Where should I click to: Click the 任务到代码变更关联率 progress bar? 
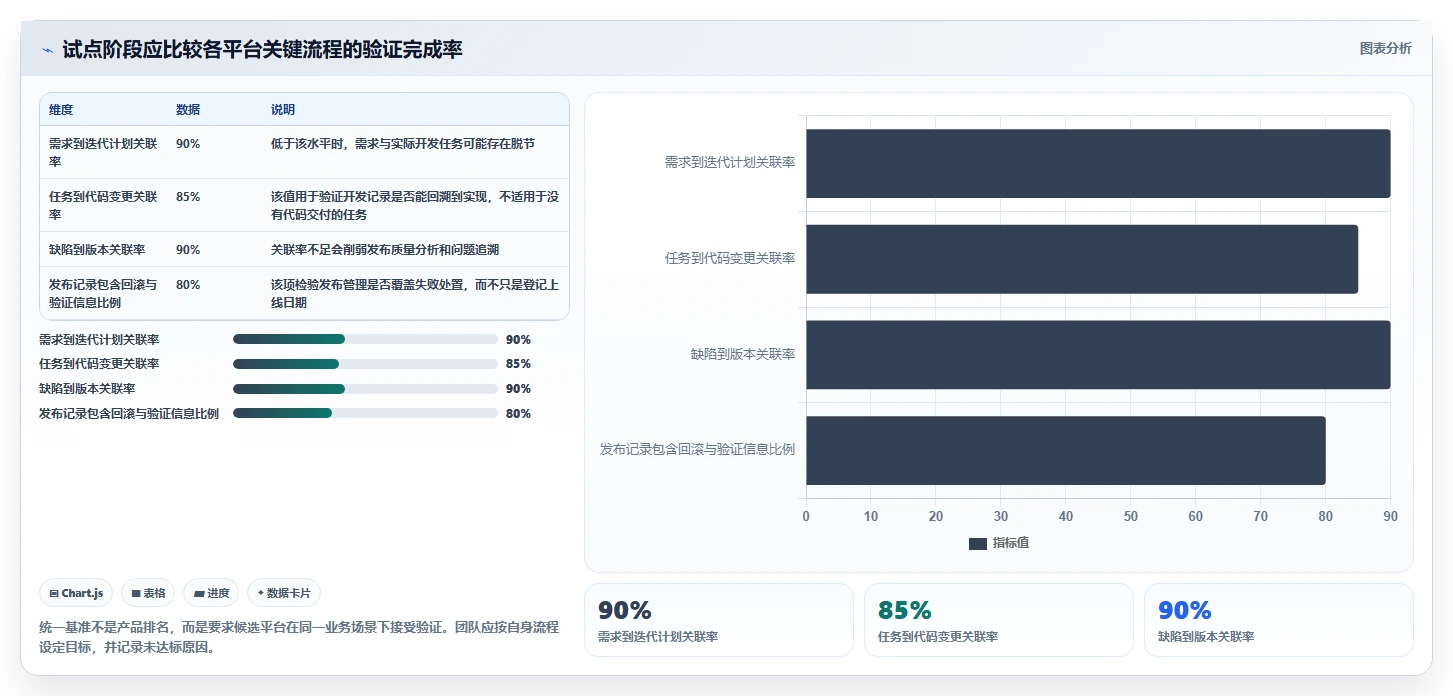coord(365,364)
